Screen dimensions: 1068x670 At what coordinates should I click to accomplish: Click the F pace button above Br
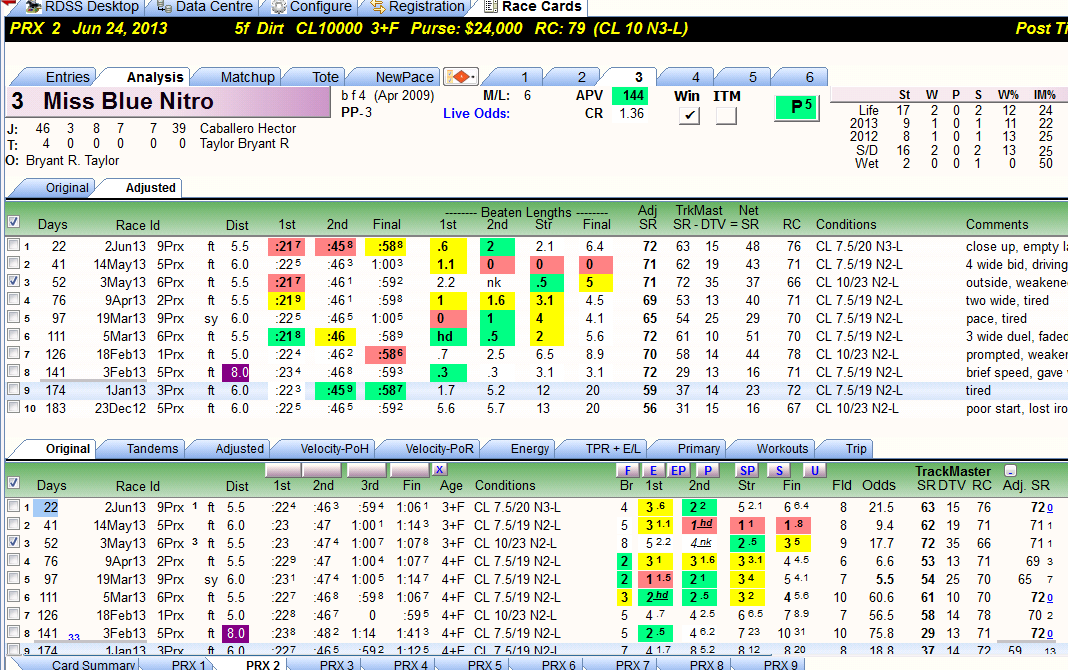click(627, 470)
